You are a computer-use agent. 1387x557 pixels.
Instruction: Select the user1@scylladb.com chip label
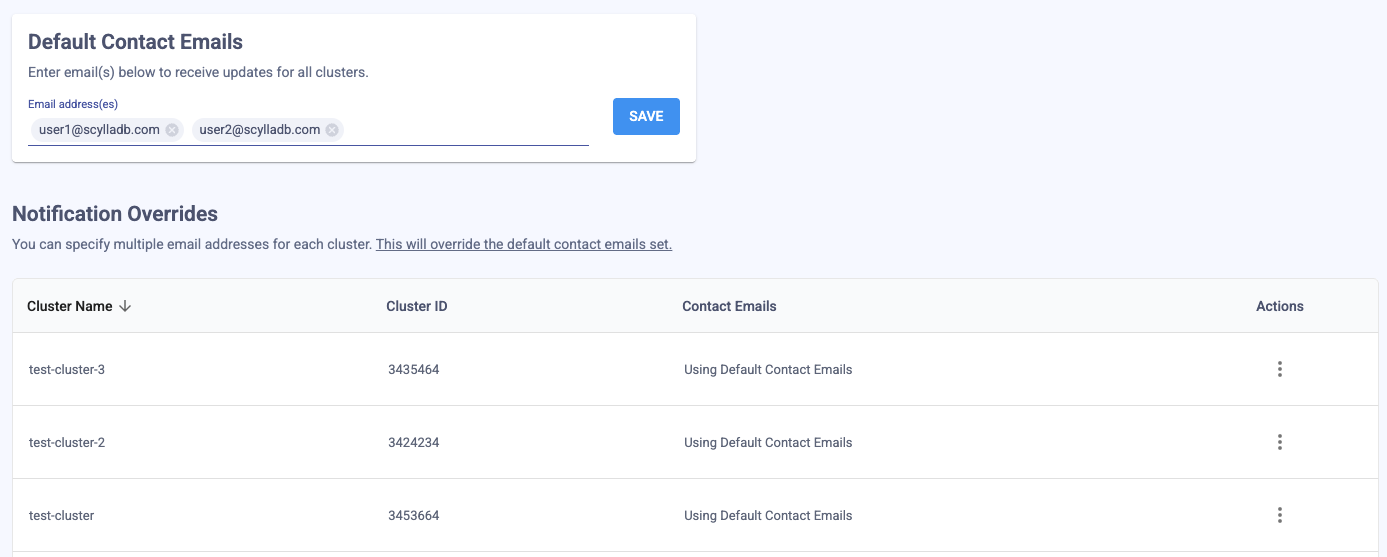tap(99, 130)
